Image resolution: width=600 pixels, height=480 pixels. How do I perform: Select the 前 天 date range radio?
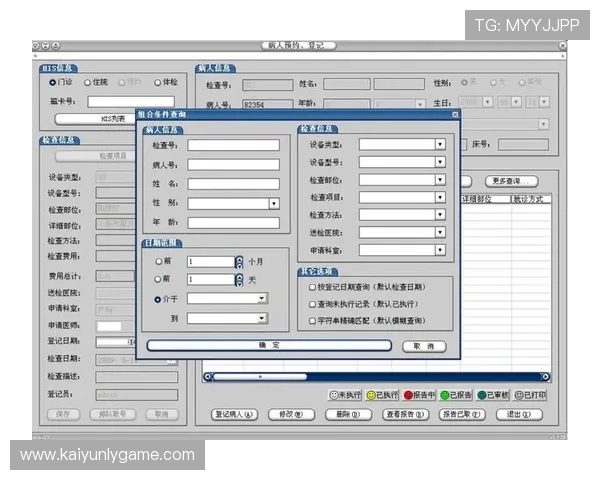click(x=157, y=279)
